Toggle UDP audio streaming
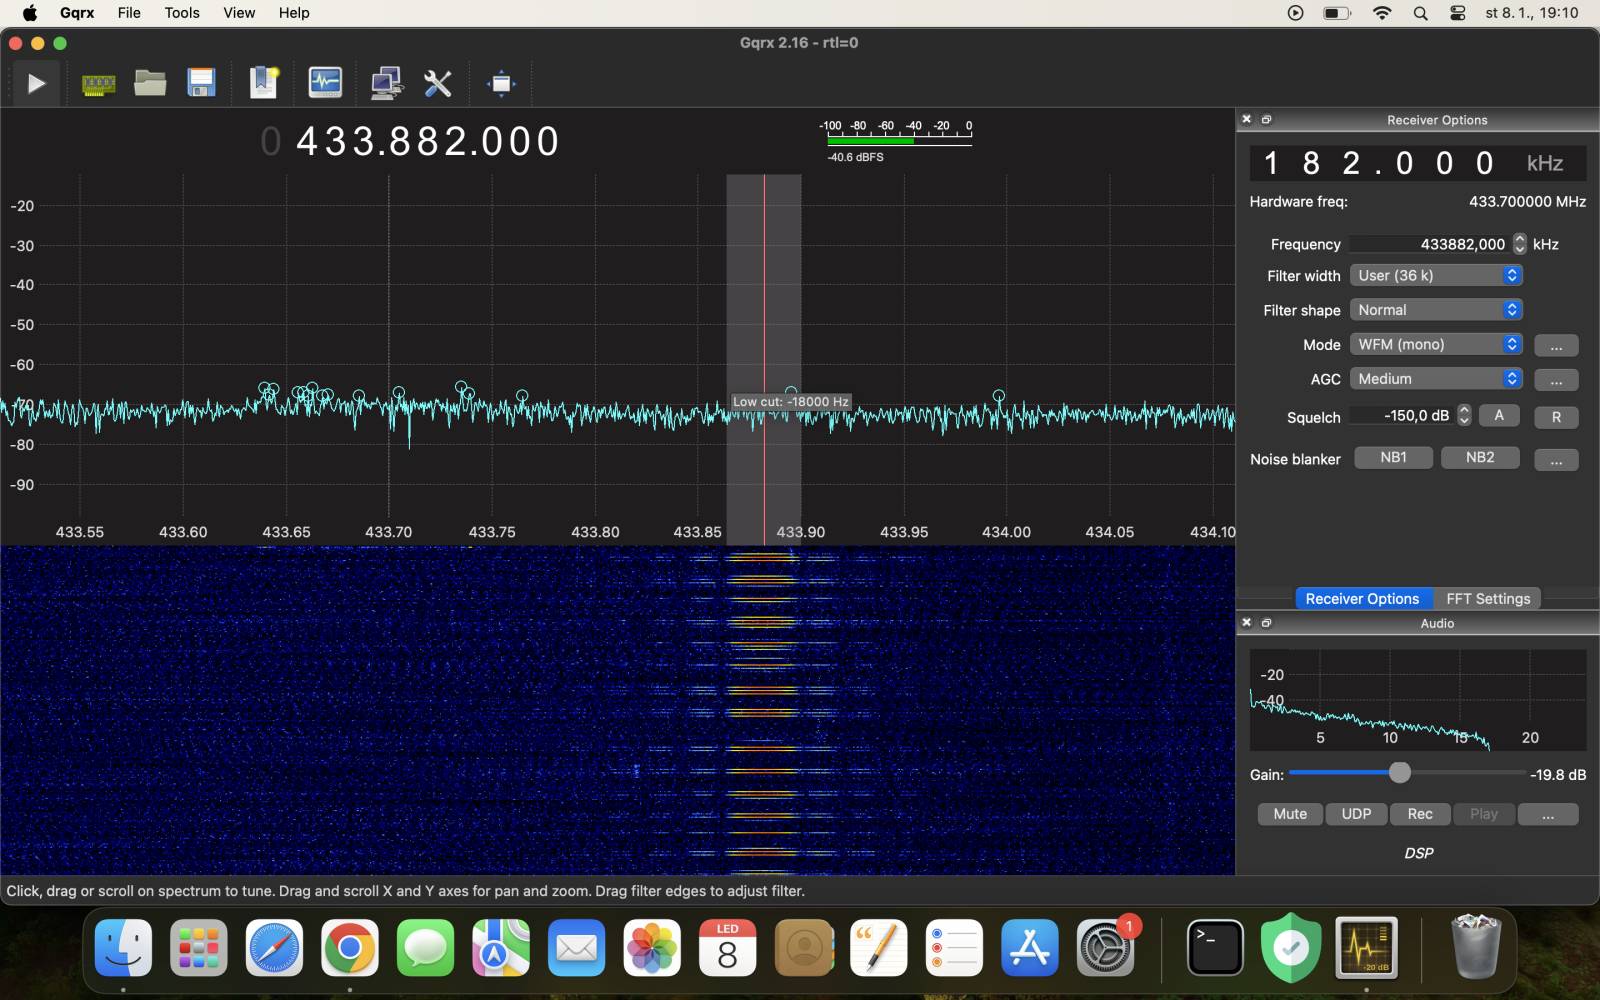 1356,814
